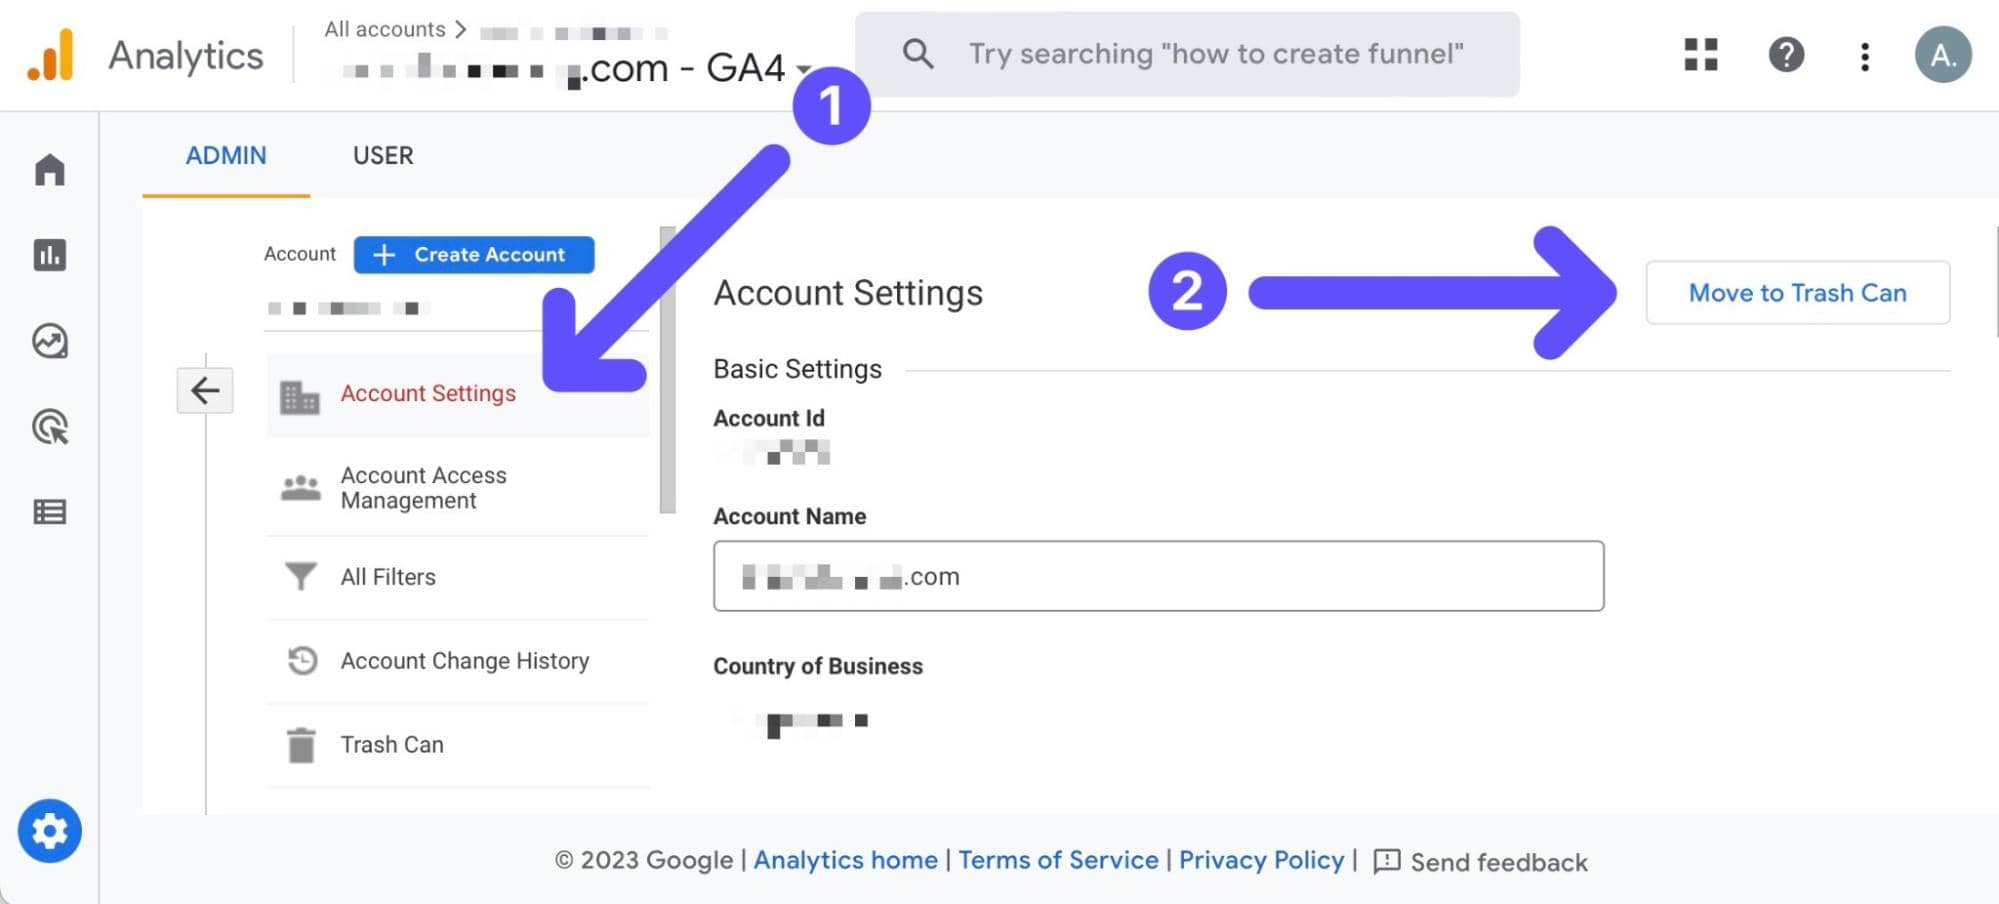Click the Create Account button
The image size is (1999, 904).
point(473,254)
